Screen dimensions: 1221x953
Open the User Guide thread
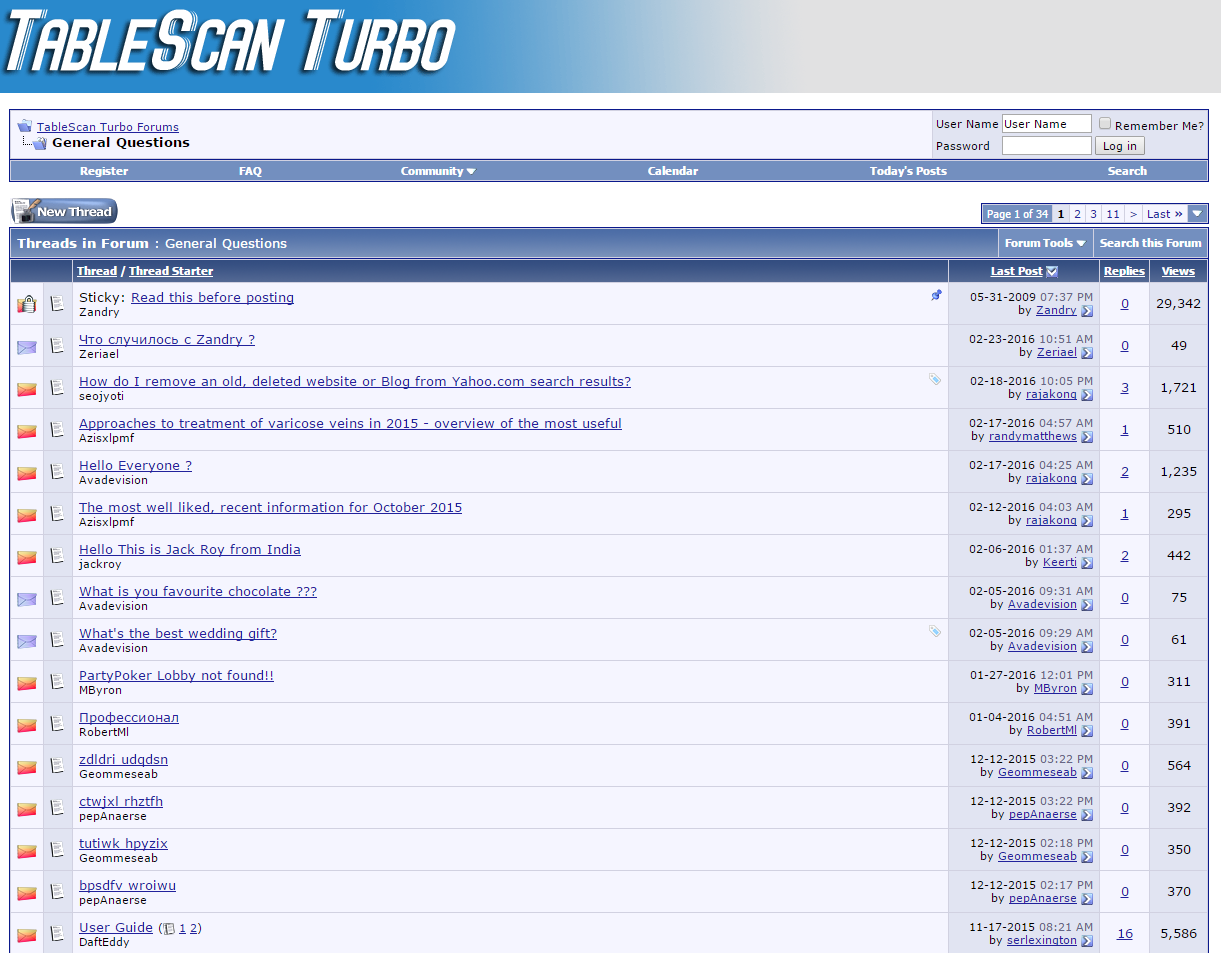coord(116,928)
